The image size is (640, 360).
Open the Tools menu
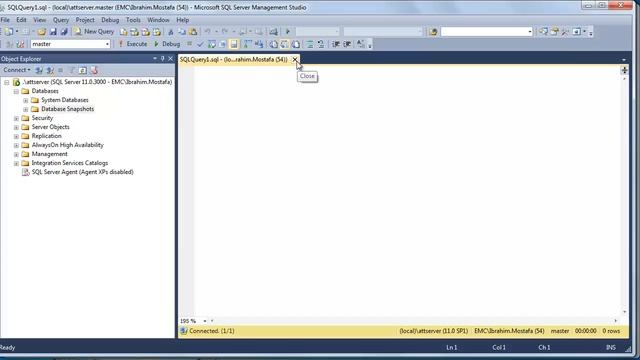coord(133,20)
